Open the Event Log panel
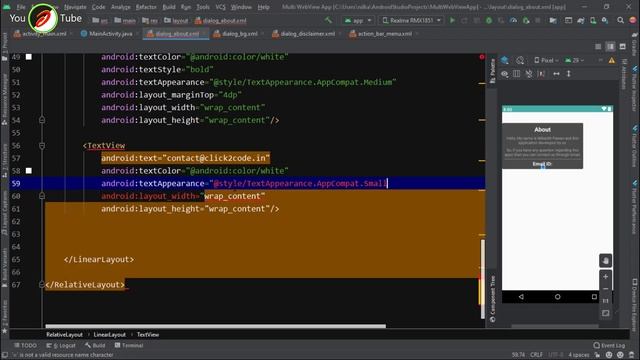The image size is (640, 360). (609, 345)
